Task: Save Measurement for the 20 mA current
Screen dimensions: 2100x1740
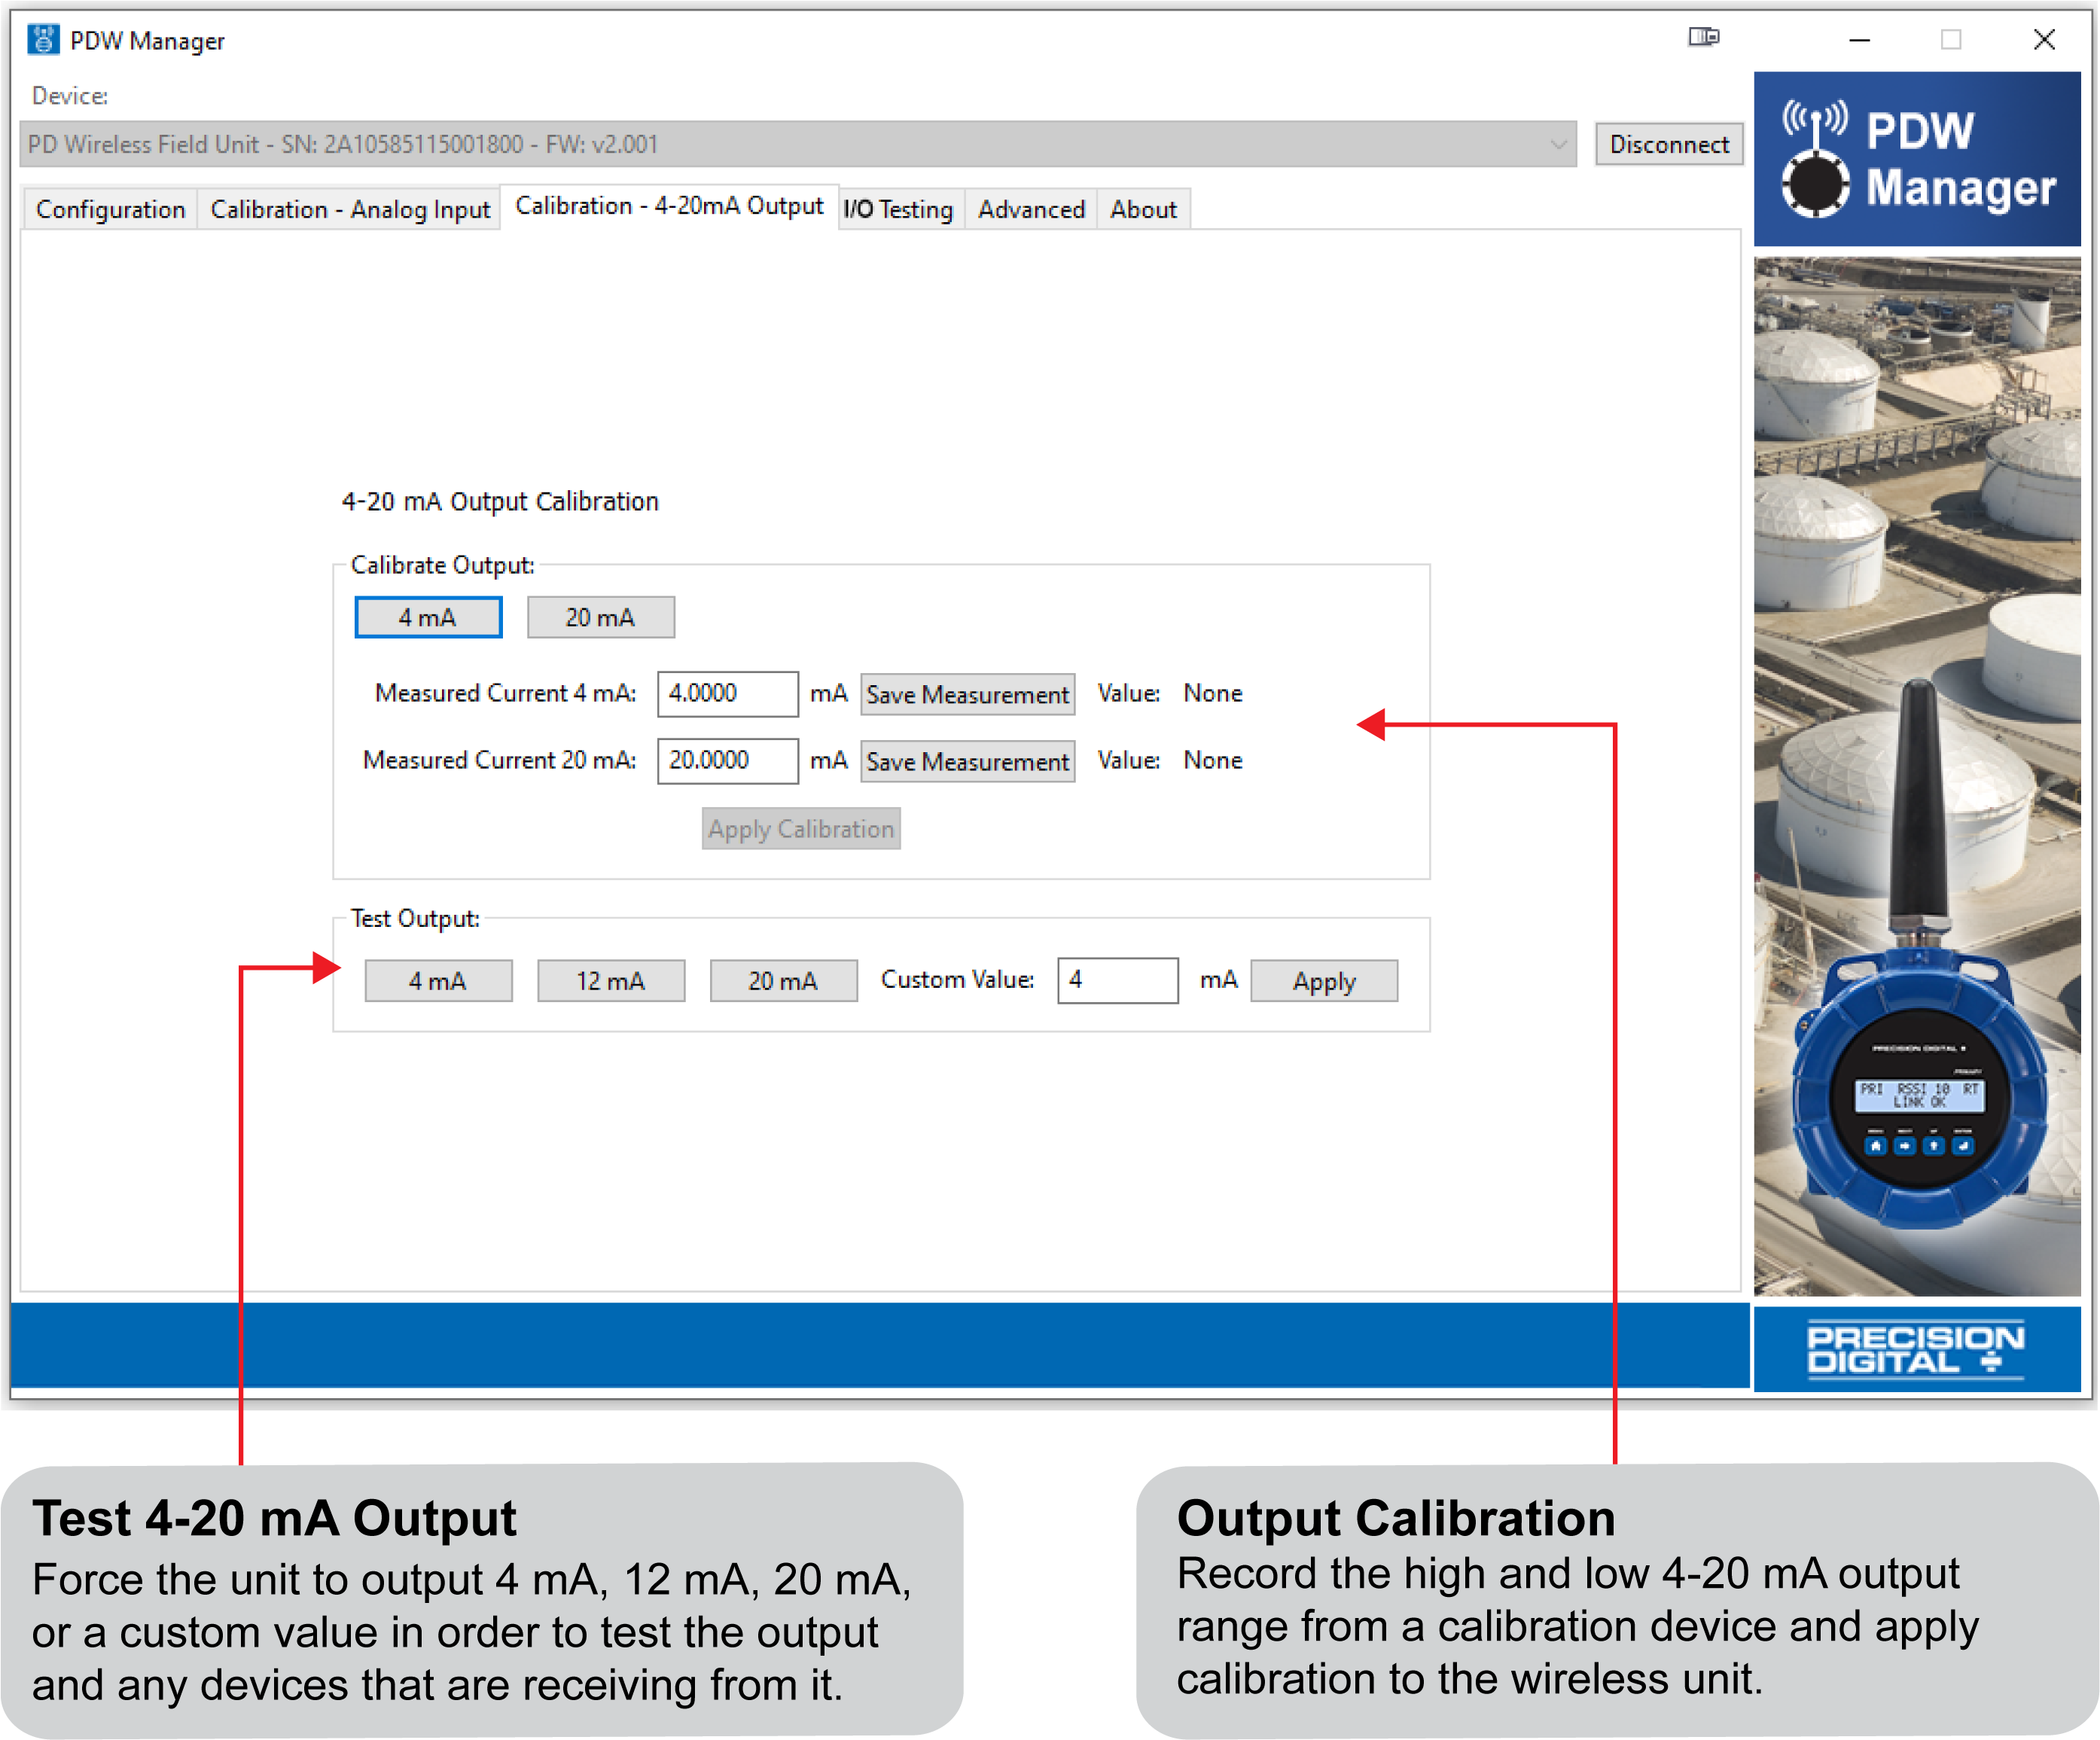Action: (967, 761)
